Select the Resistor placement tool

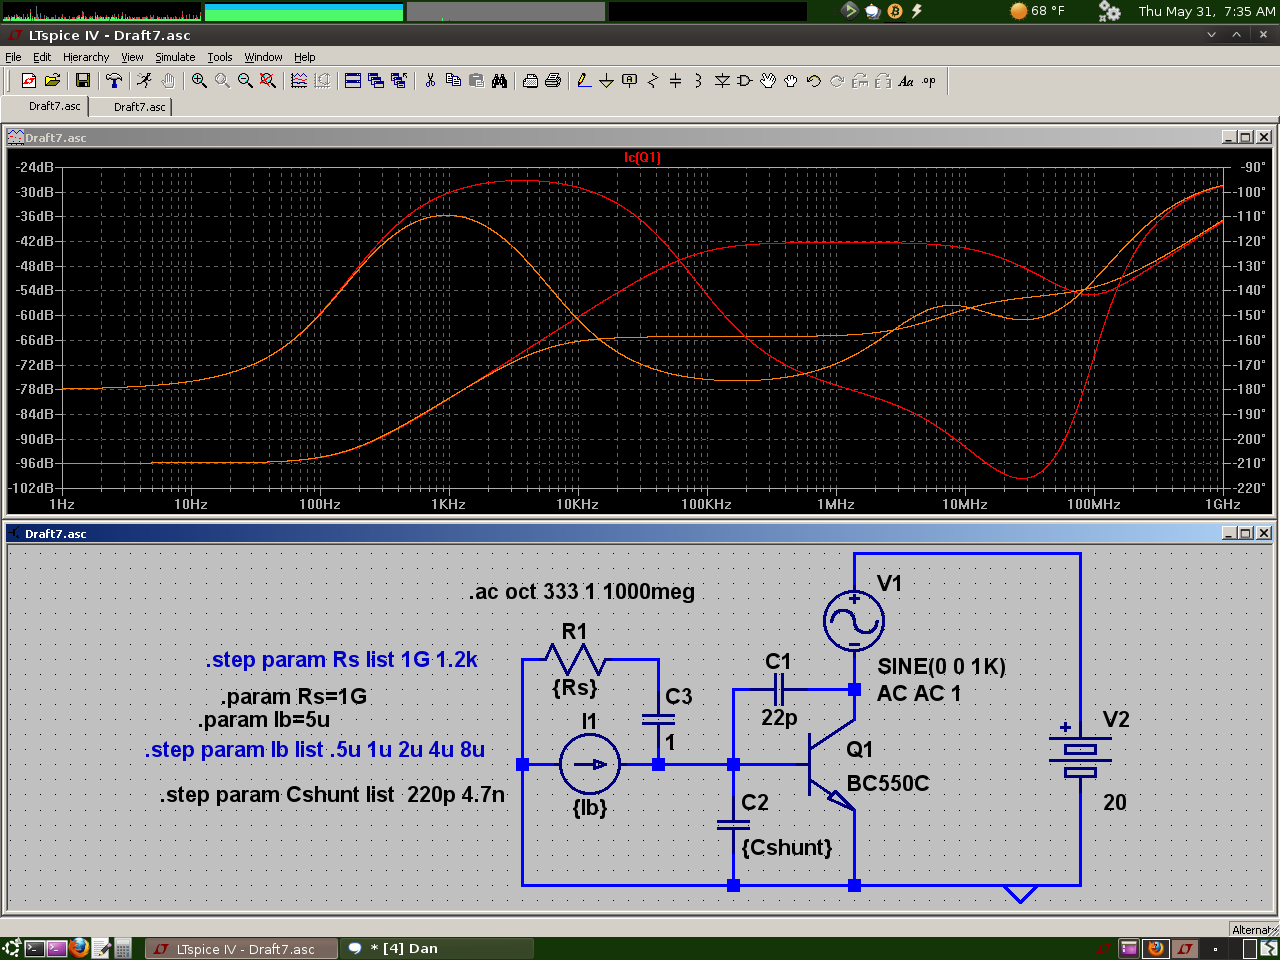652,81
